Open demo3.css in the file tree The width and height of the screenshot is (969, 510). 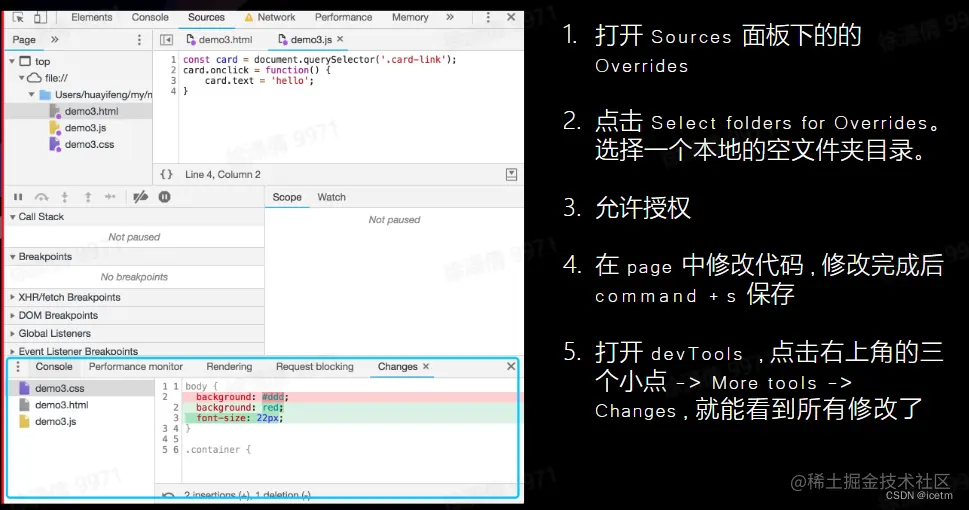click(x=90, y=145)
